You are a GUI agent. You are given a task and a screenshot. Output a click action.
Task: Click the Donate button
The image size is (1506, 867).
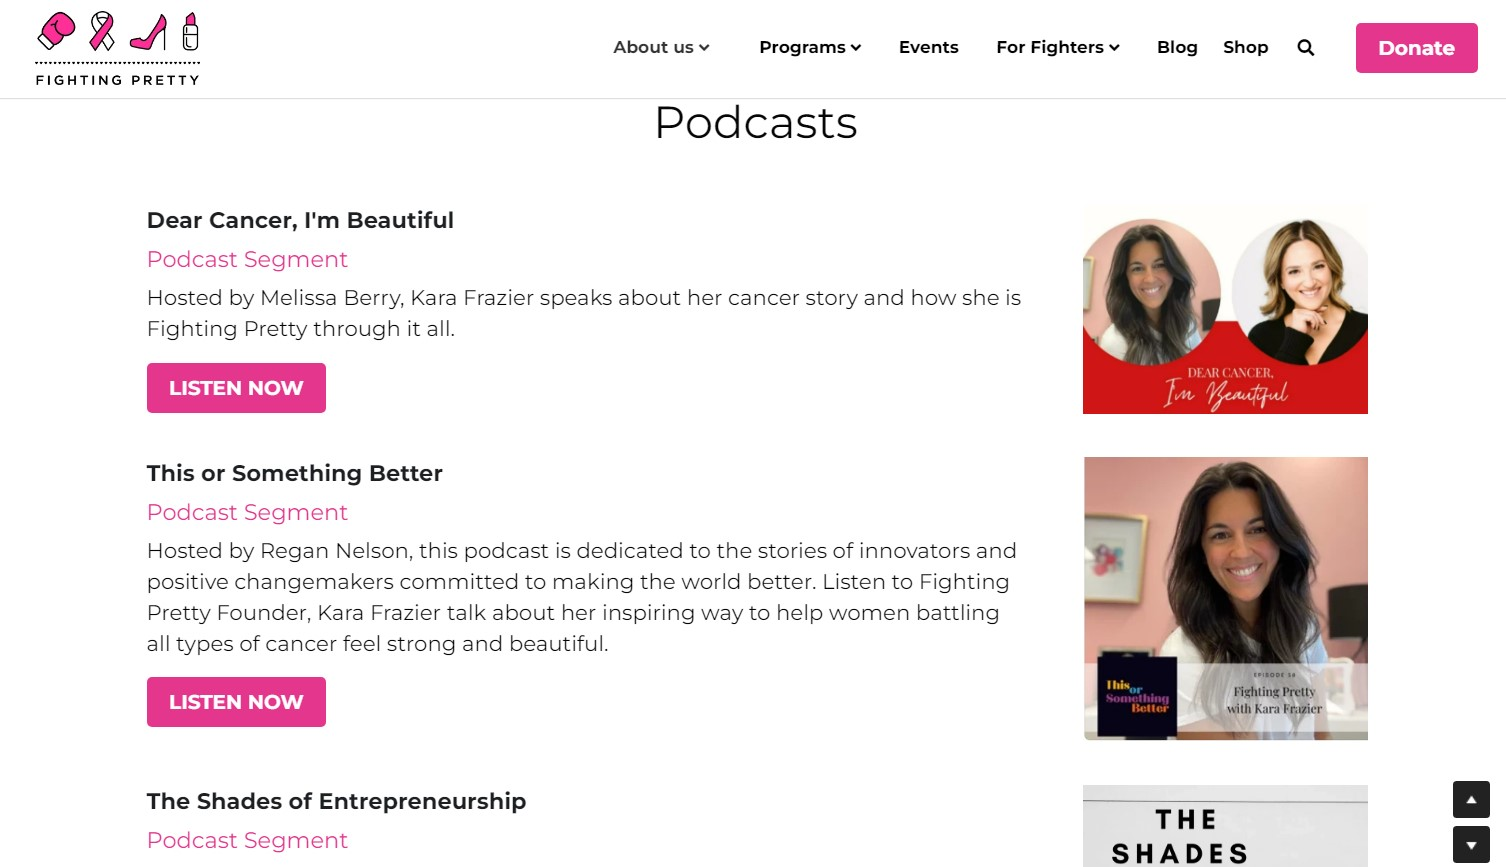[1416, 47]
